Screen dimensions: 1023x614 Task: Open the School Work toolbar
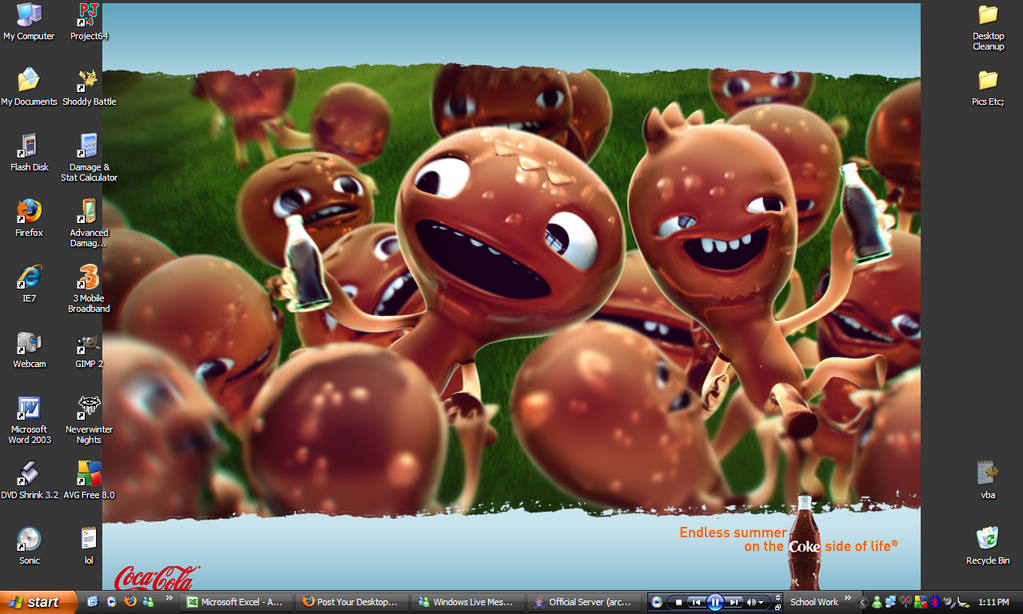(814, 602)
